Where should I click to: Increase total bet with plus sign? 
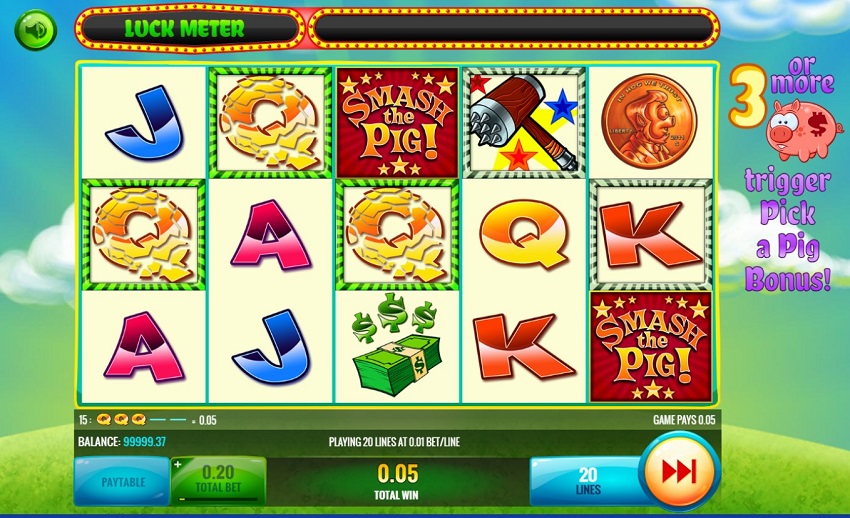pyautogui.click(x=178, y=464)
